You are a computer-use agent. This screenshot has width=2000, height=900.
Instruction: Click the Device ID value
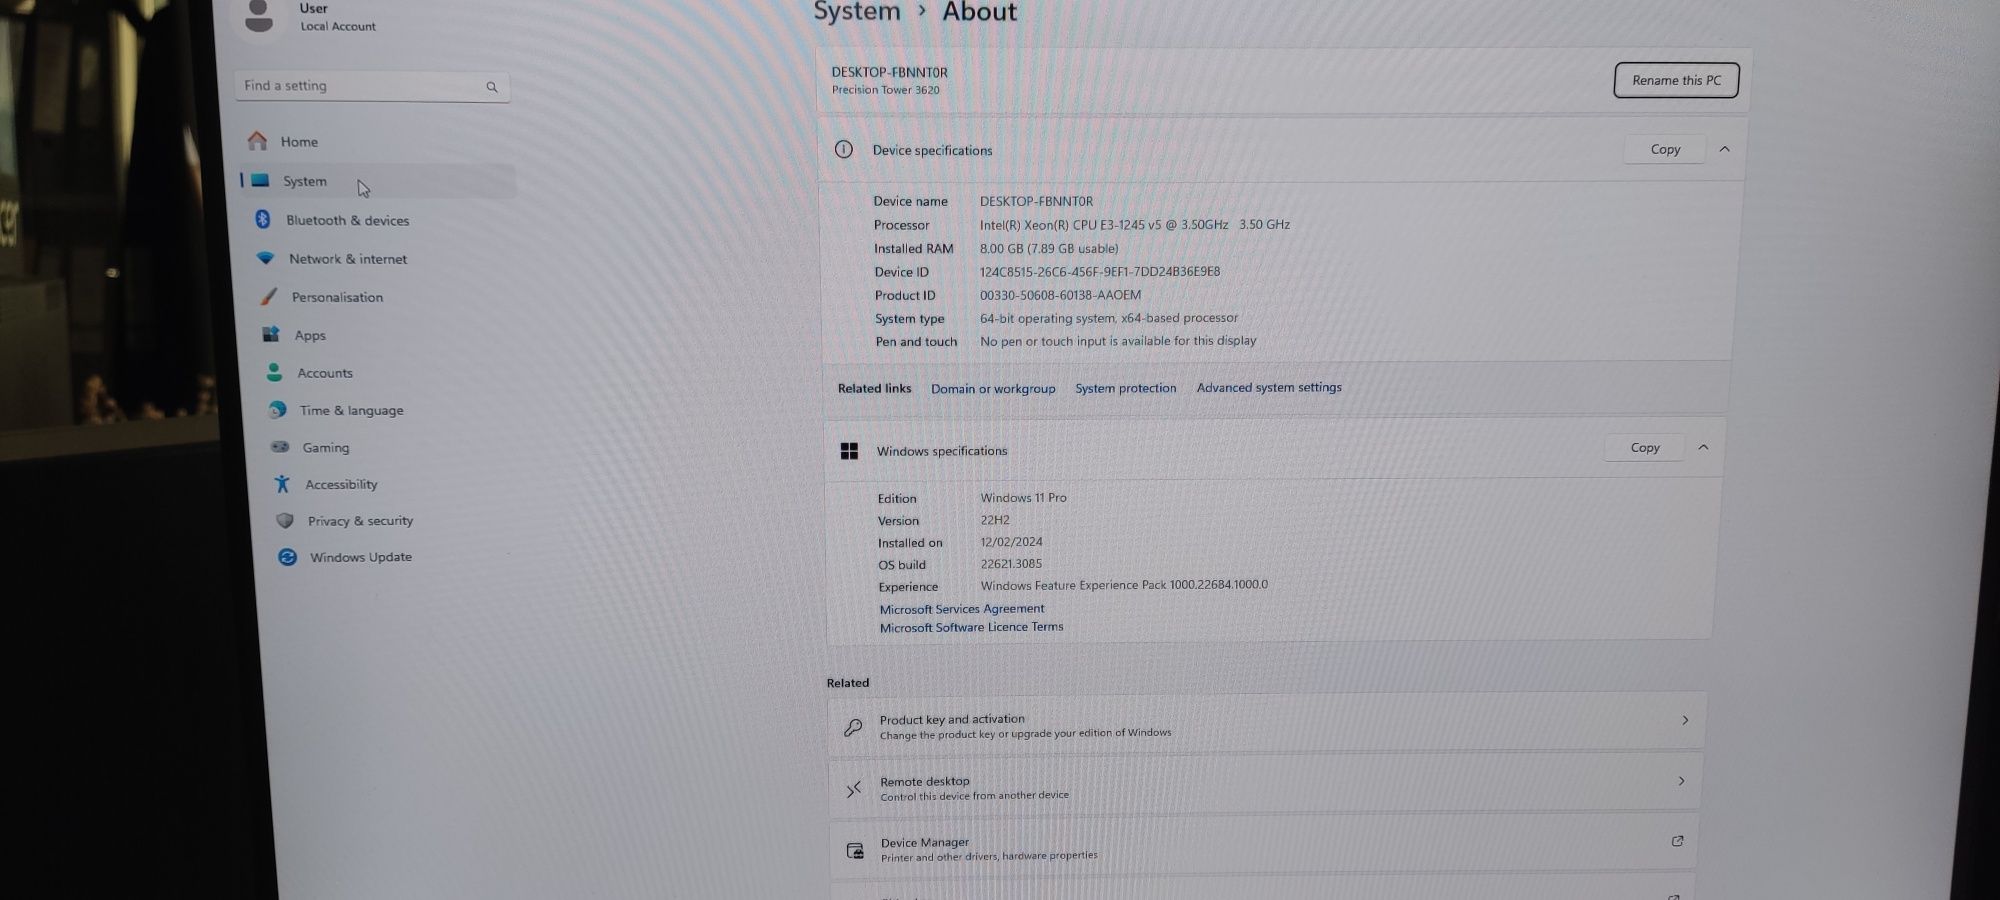click(x=1099, y=271)
